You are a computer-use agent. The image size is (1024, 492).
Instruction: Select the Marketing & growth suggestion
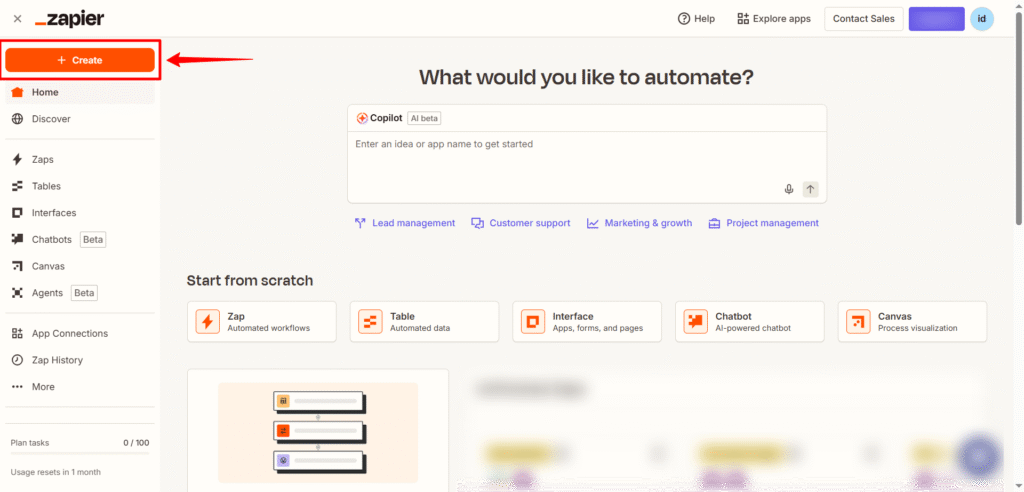639,223
